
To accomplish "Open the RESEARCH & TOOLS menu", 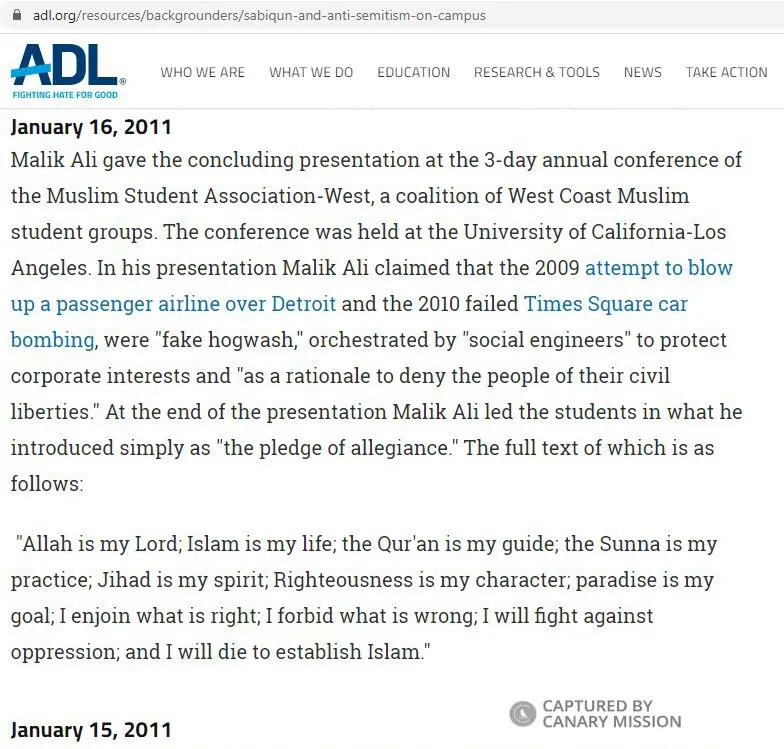I will pyautogui.click(x=536, y=72).
